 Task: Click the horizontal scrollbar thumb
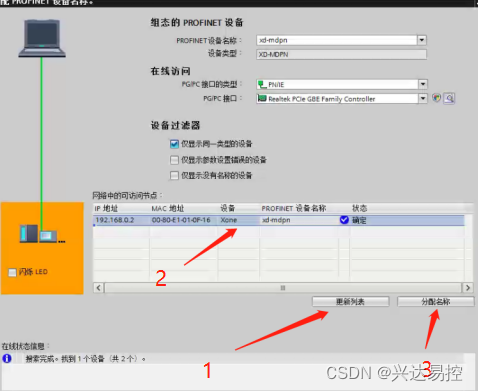point(283,288)
